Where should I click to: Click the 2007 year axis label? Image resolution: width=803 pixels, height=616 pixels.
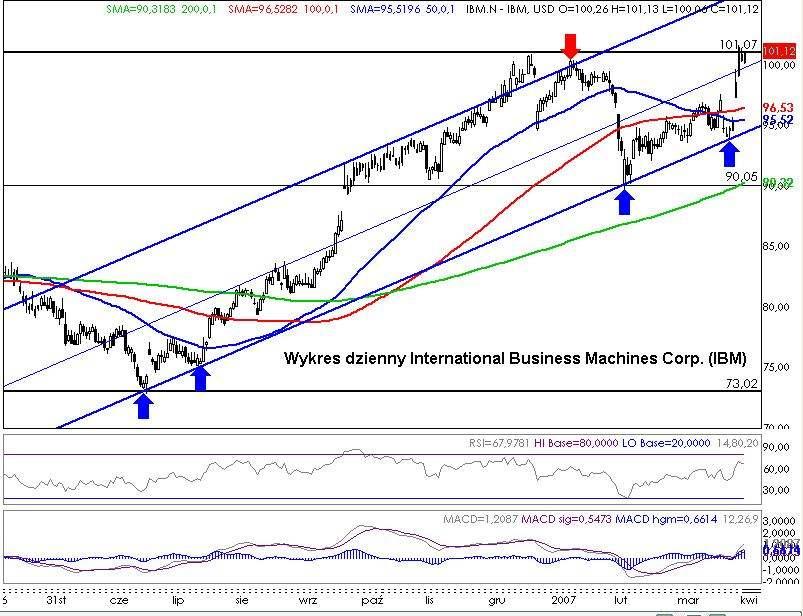point(563,600)
